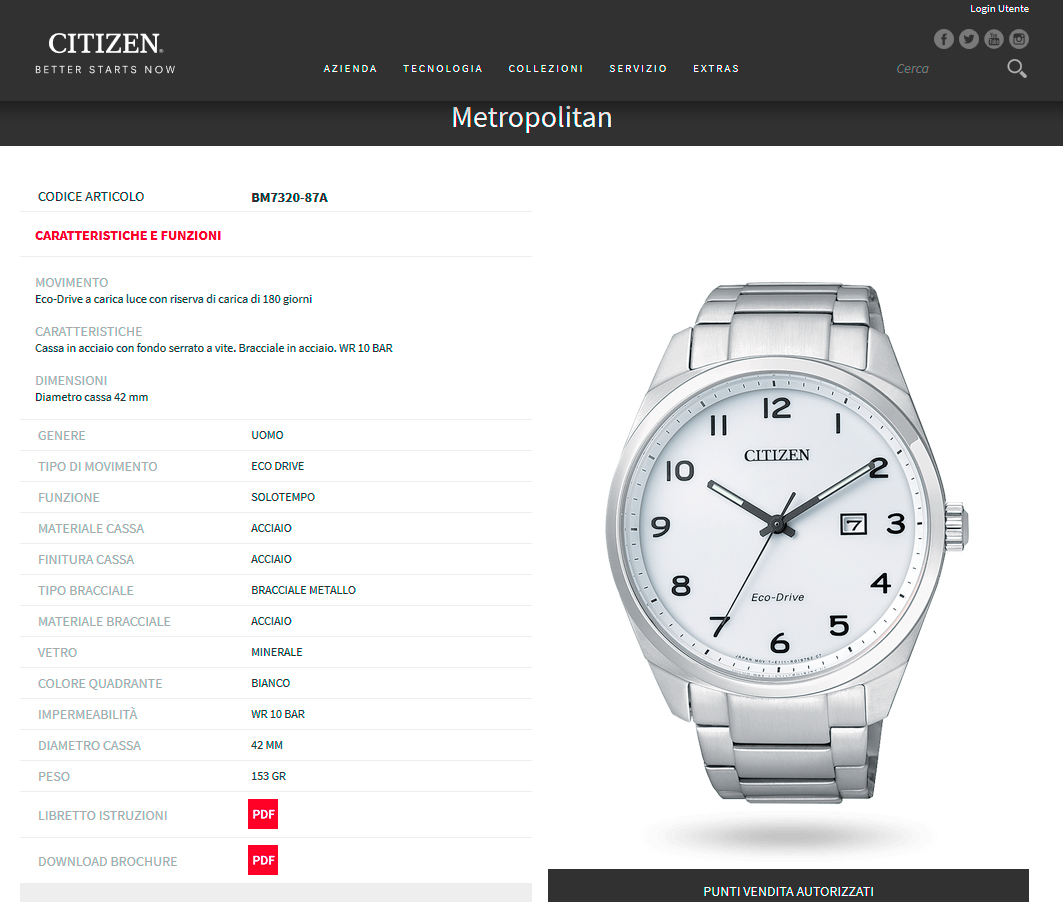Open the YouTube social icon
Viewport: 1063px width, 902px height.
click(x=993, y=39)
